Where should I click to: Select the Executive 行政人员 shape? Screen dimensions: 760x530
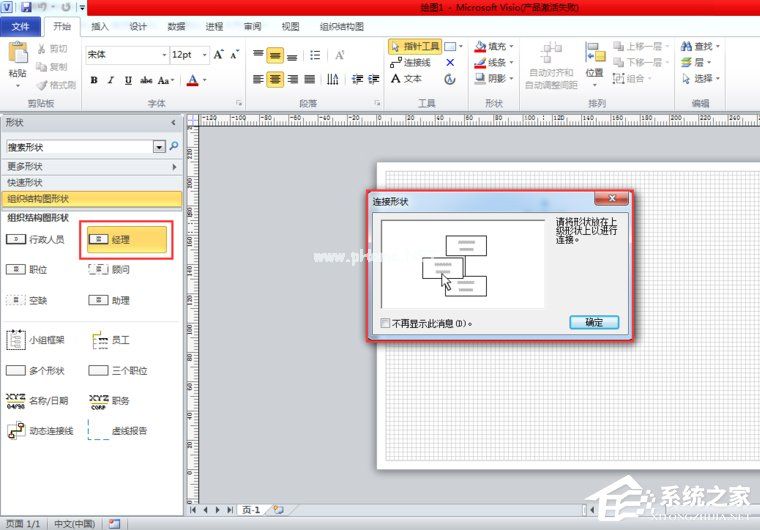(x=35, y=239)
